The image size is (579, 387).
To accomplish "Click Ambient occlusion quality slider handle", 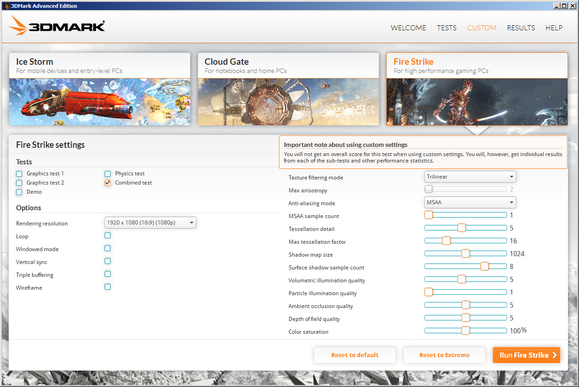I will (466, 305).
